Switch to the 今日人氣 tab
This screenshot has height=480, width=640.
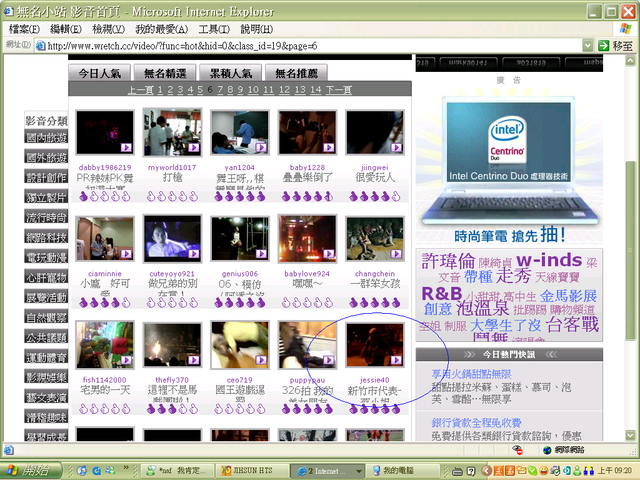point(99,73)
